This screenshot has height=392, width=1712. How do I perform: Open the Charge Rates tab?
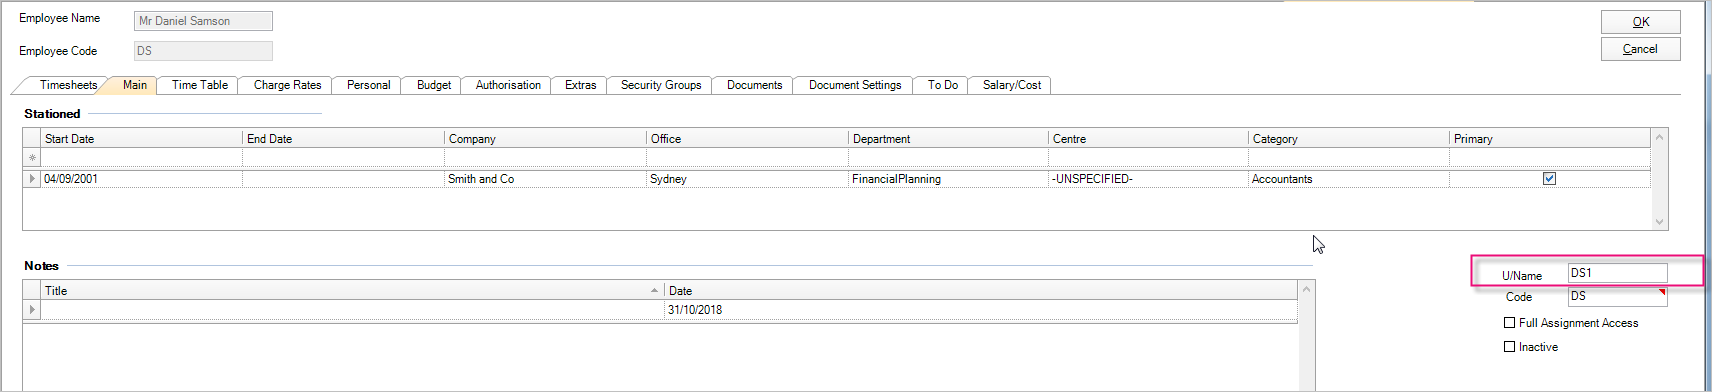point(288,85)
